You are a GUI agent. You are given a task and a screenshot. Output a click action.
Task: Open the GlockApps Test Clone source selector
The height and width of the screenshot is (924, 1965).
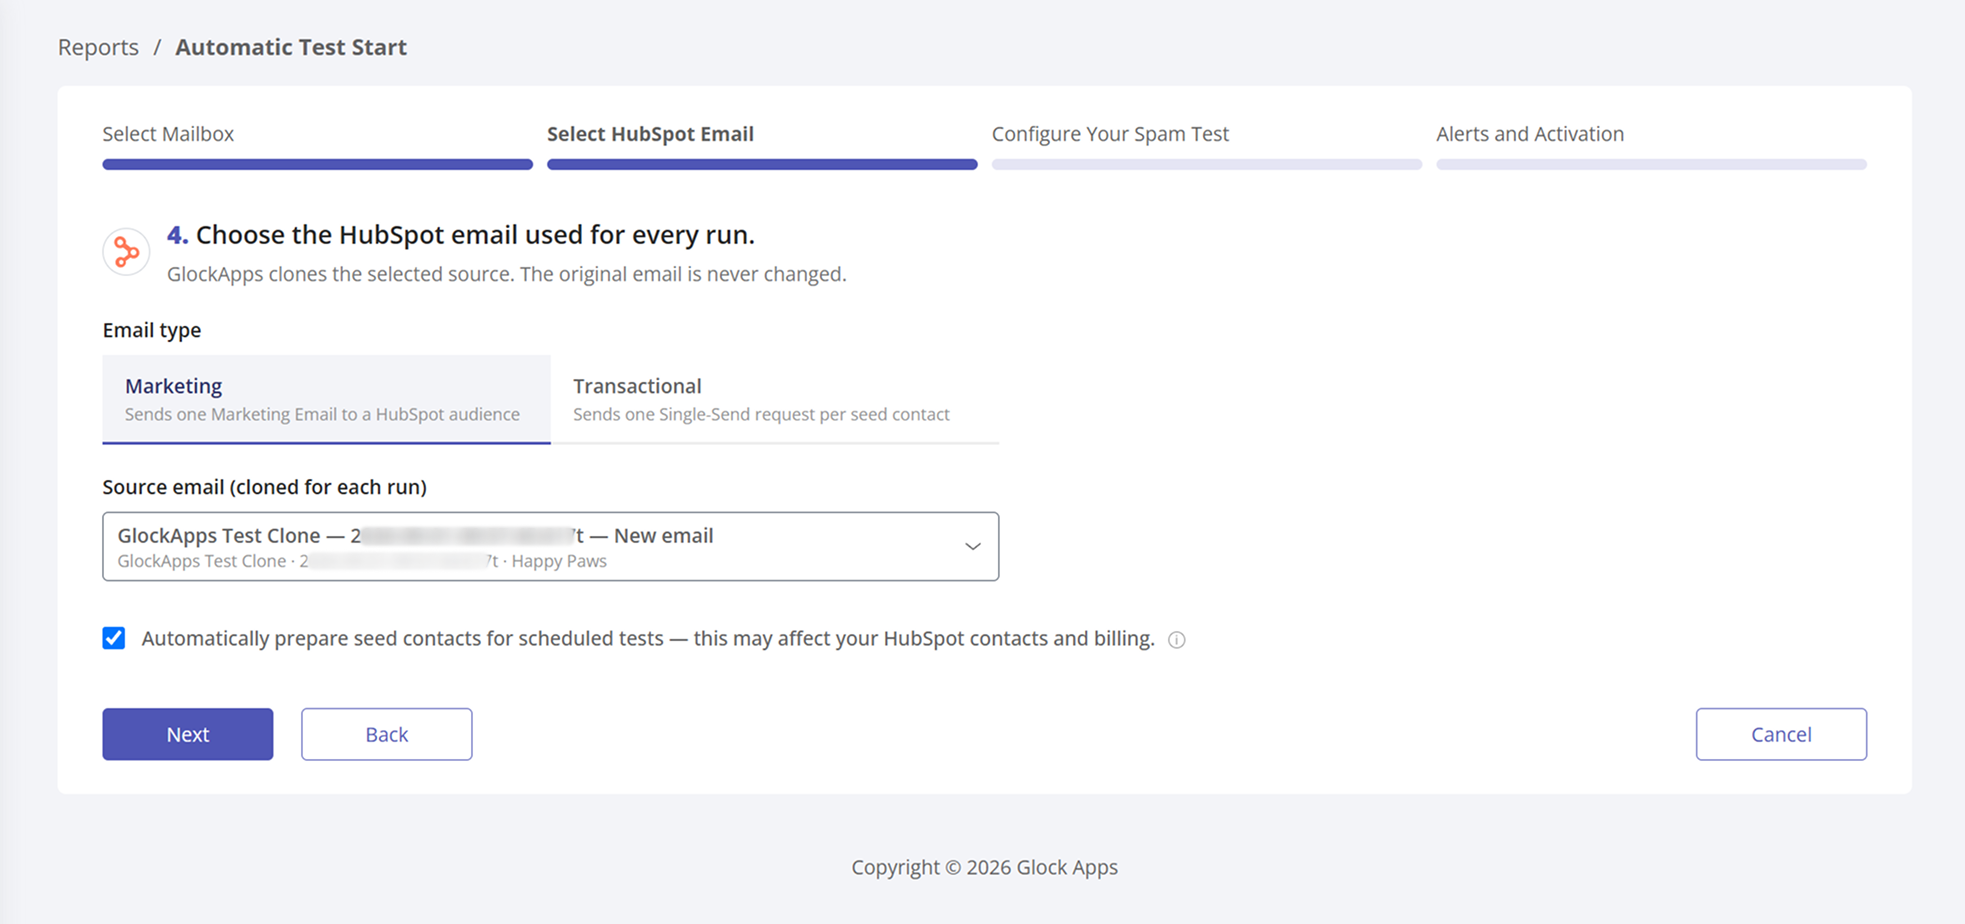550,546
